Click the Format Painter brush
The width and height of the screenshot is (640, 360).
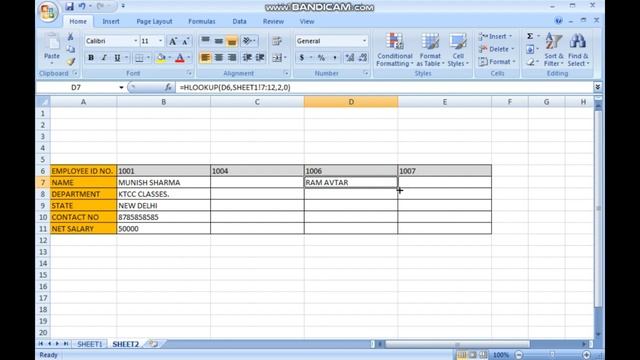click(x=71, y=62)
